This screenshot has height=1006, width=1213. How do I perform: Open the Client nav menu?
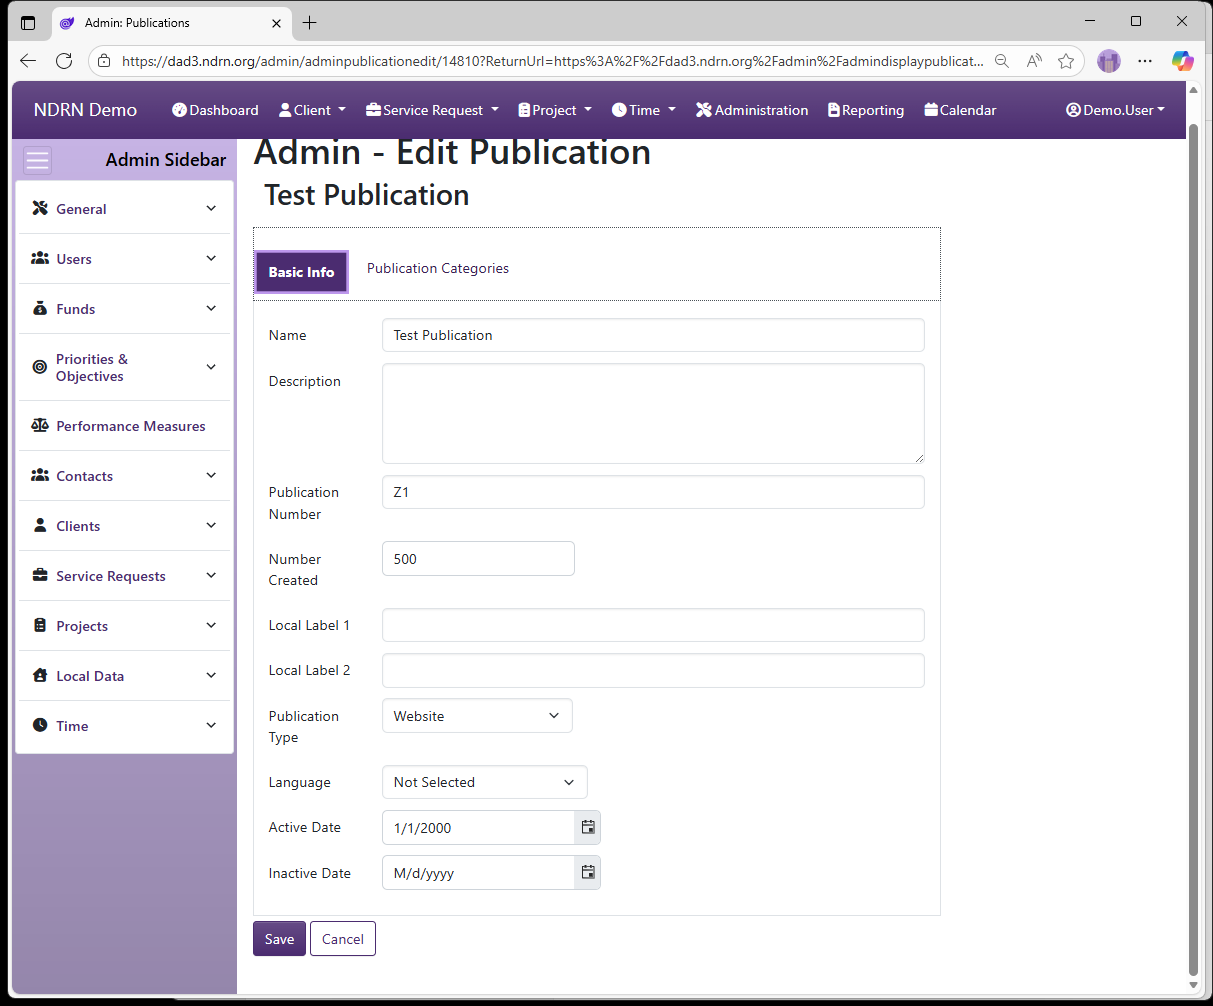312,110
